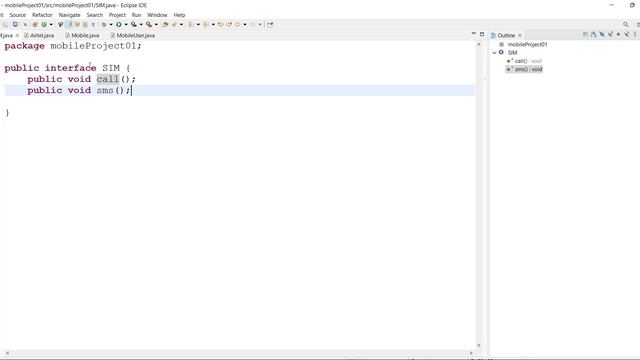Toggle Hide Non-Public Members (green dot) in Outline

point(618,35)
